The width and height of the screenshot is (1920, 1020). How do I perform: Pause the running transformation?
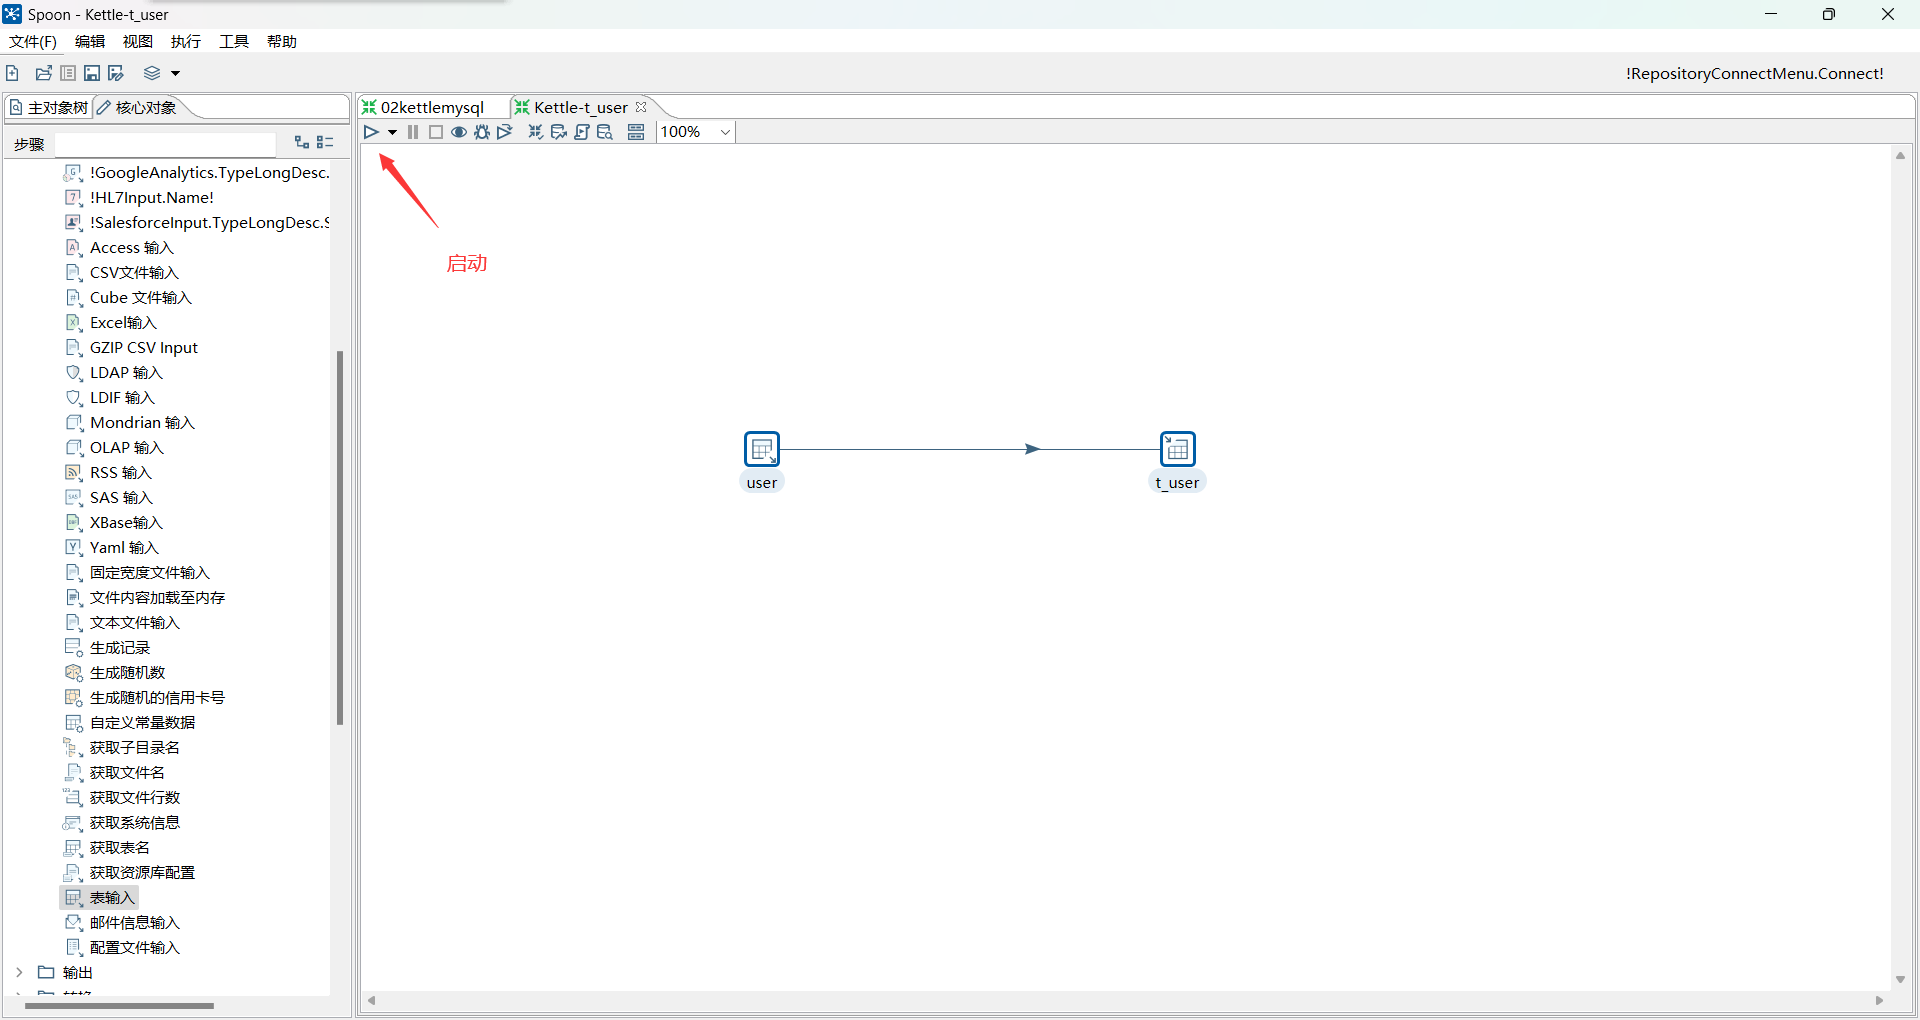coord(413,132)
